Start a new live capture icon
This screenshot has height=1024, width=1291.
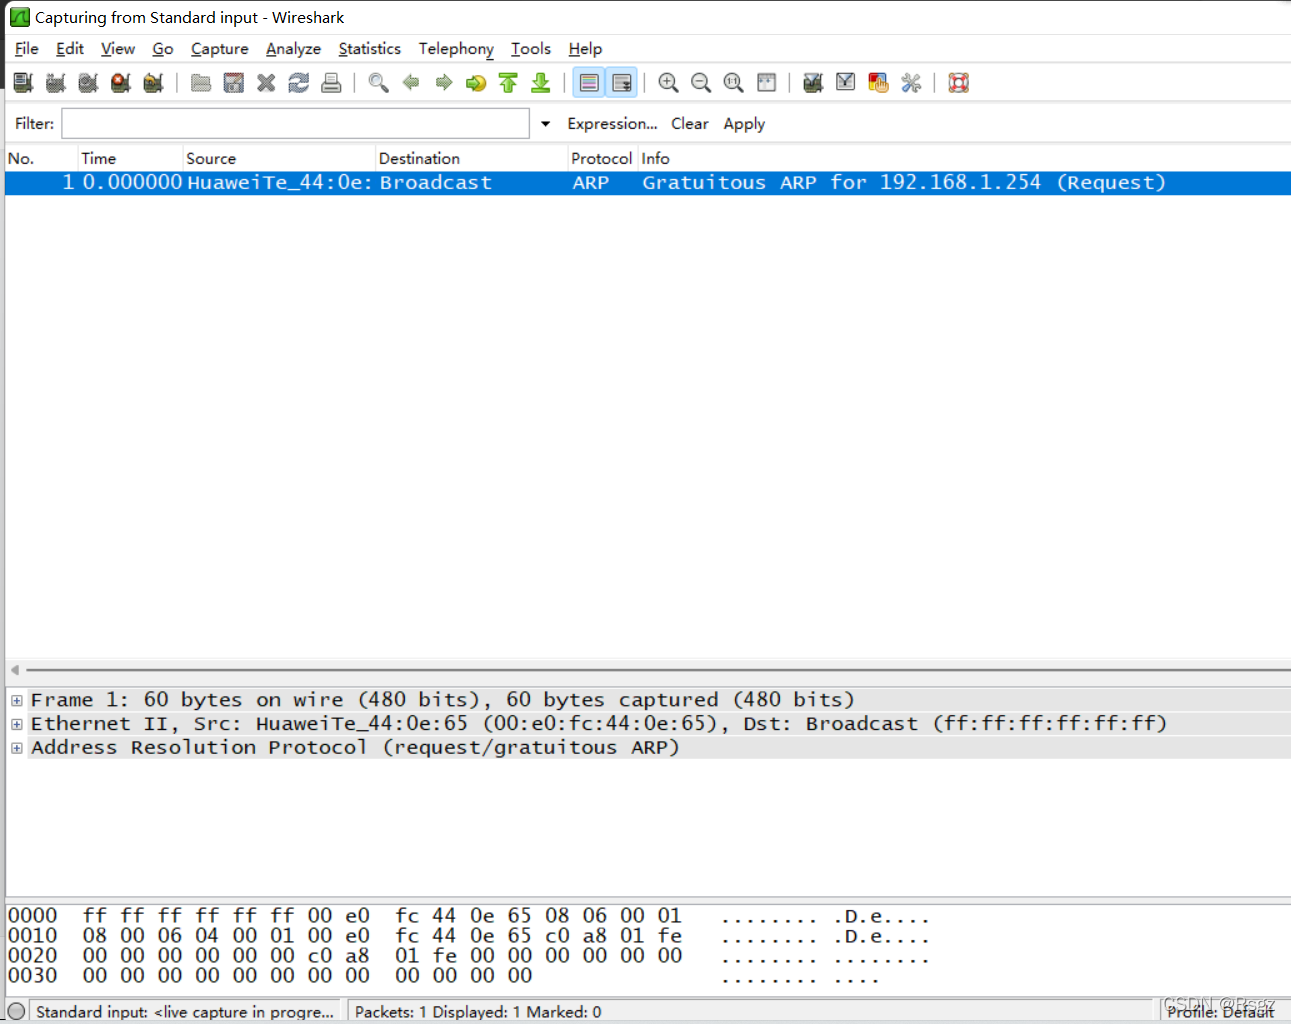pyautogui.click(x=88, y=83)
